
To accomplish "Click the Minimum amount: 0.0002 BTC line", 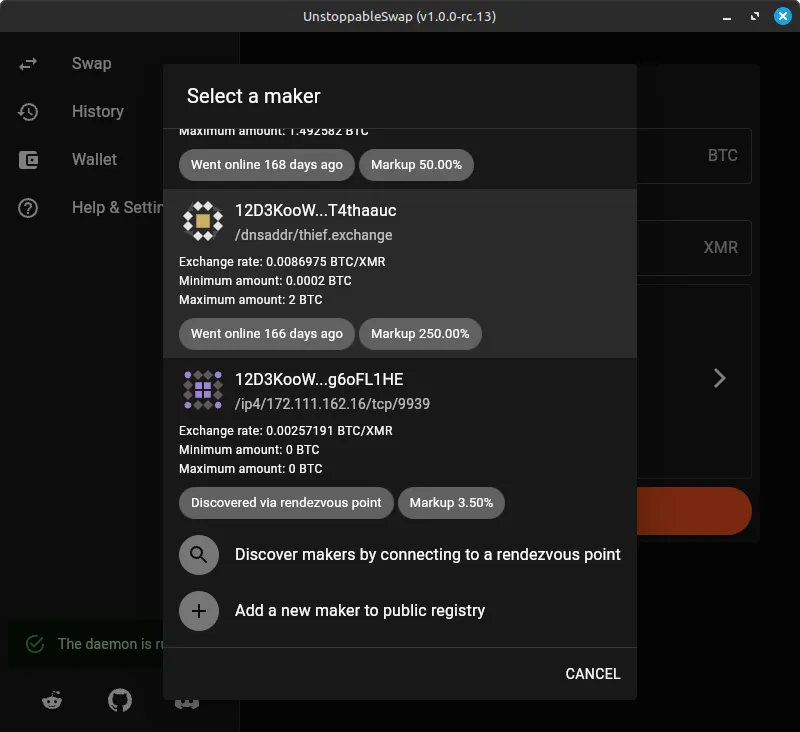I will coord(265,281).
